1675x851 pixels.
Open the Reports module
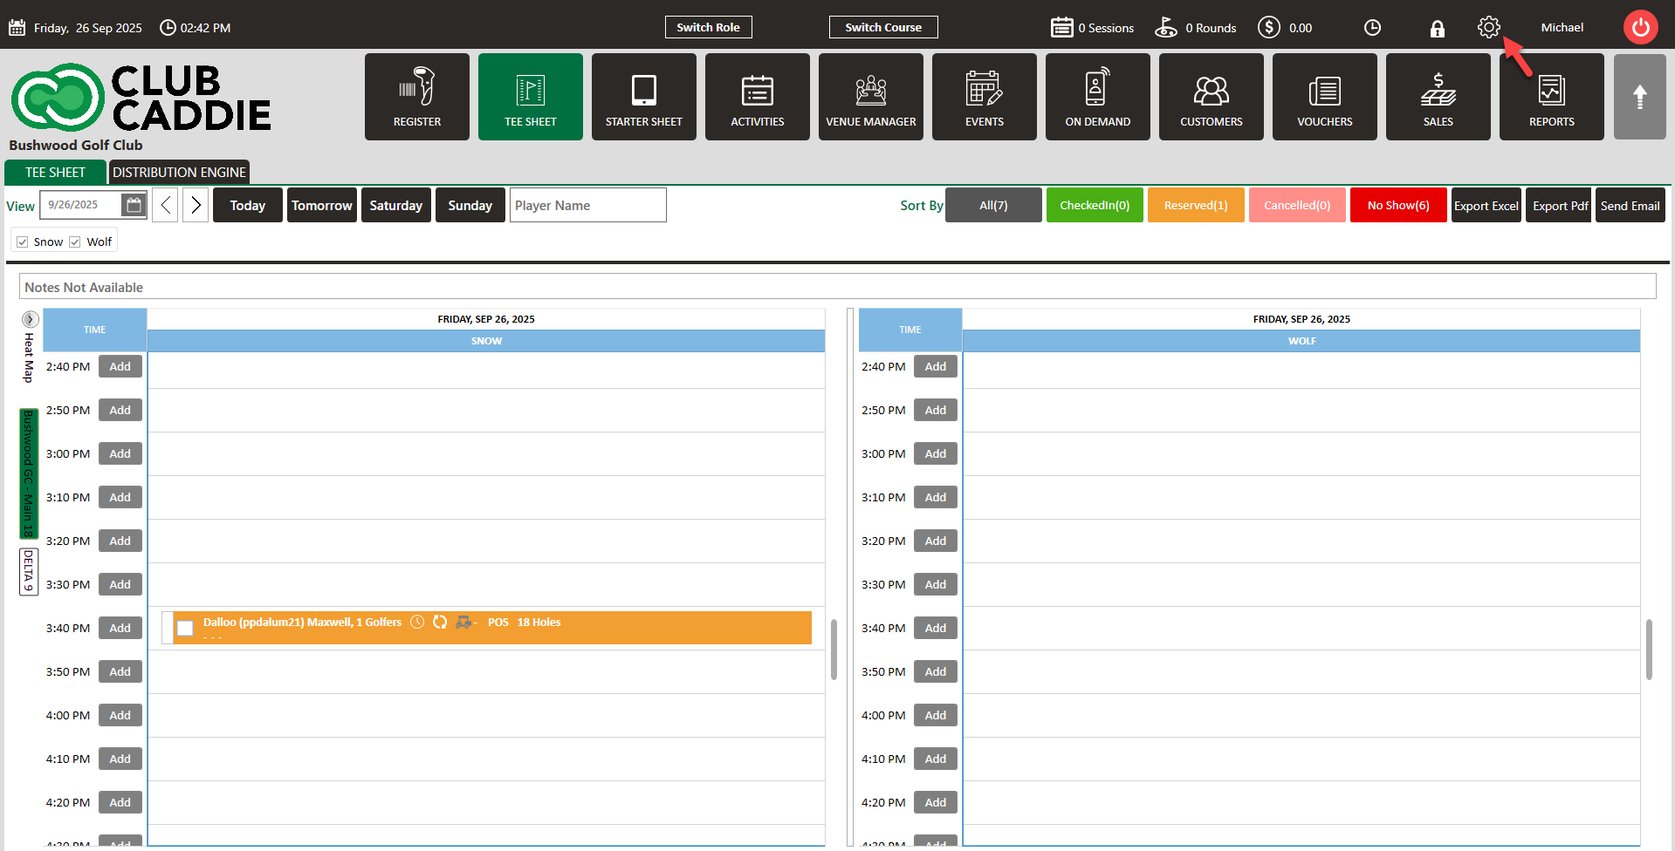[1551, 97]
